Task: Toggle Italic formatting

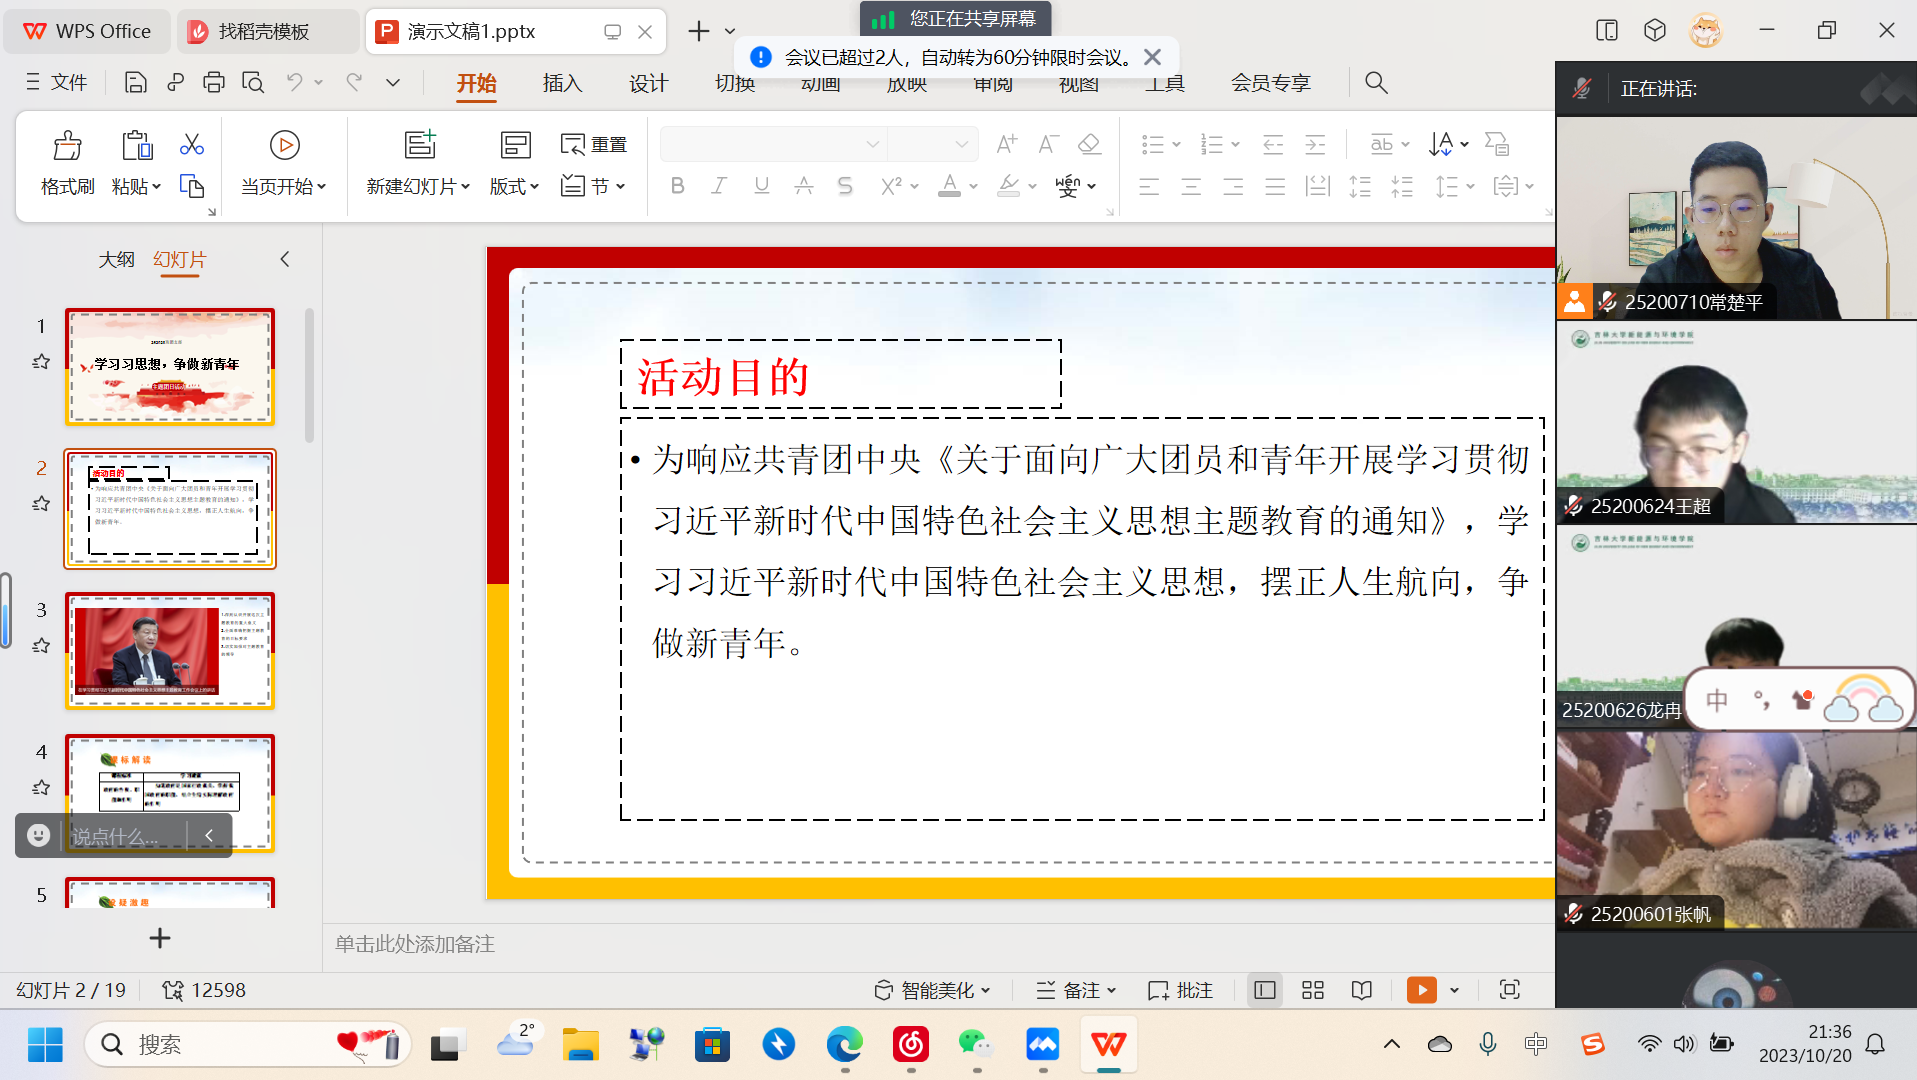Action: [x=719, y=186]
